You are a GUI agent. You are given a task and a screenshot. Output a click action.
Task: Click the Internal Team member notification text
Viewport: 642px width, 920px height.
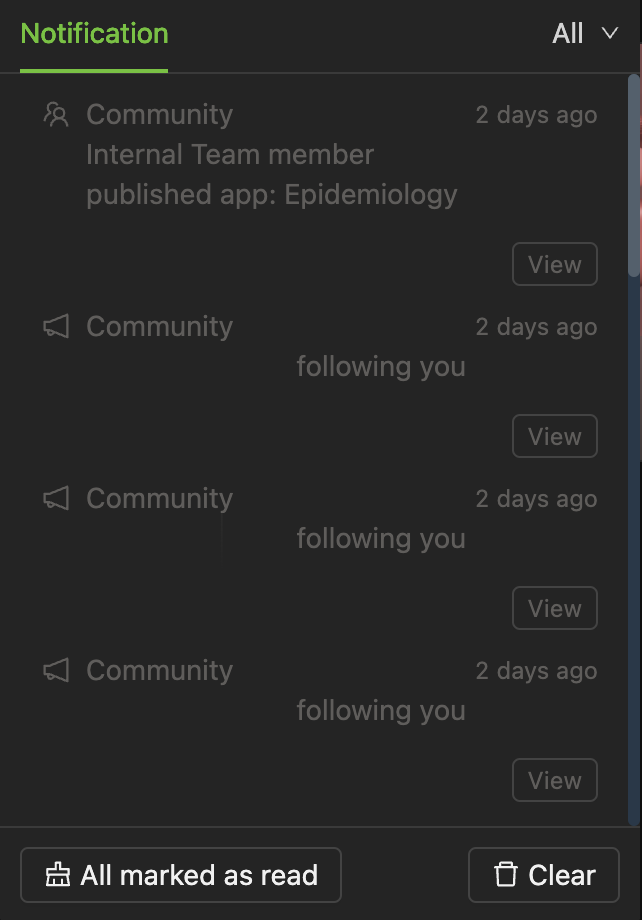[230, 155]
